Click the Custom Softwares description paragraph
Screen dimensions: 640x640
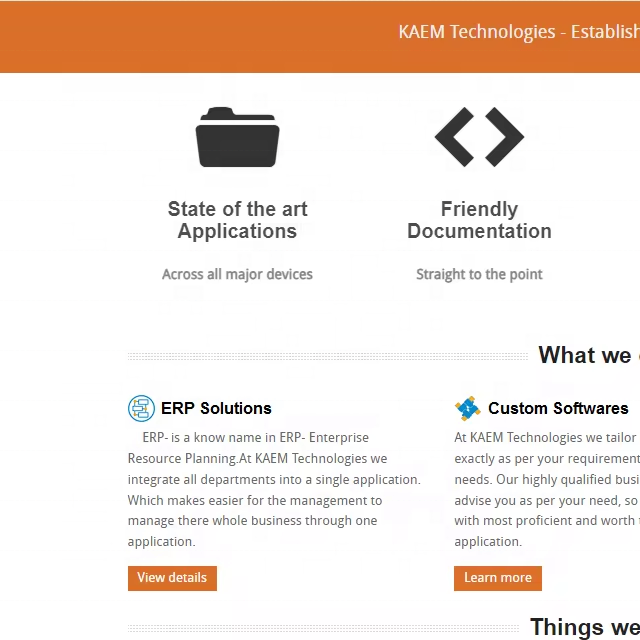coord(547,489)
